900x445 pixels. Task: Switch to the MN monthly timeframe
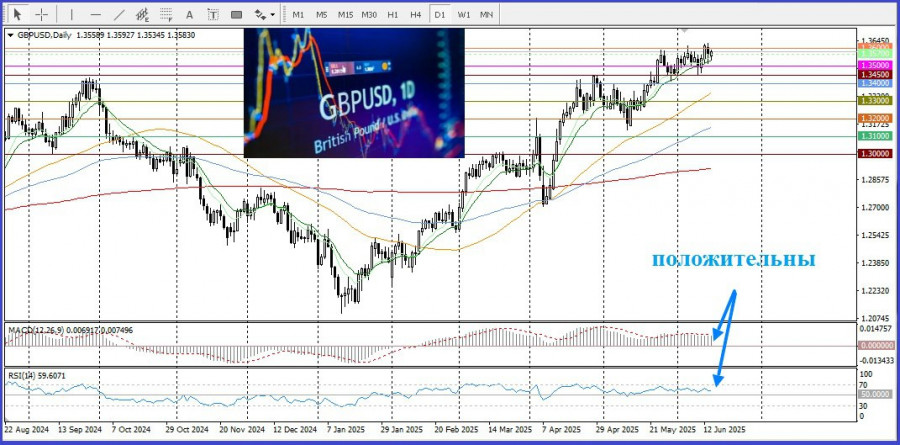point(486,15)
